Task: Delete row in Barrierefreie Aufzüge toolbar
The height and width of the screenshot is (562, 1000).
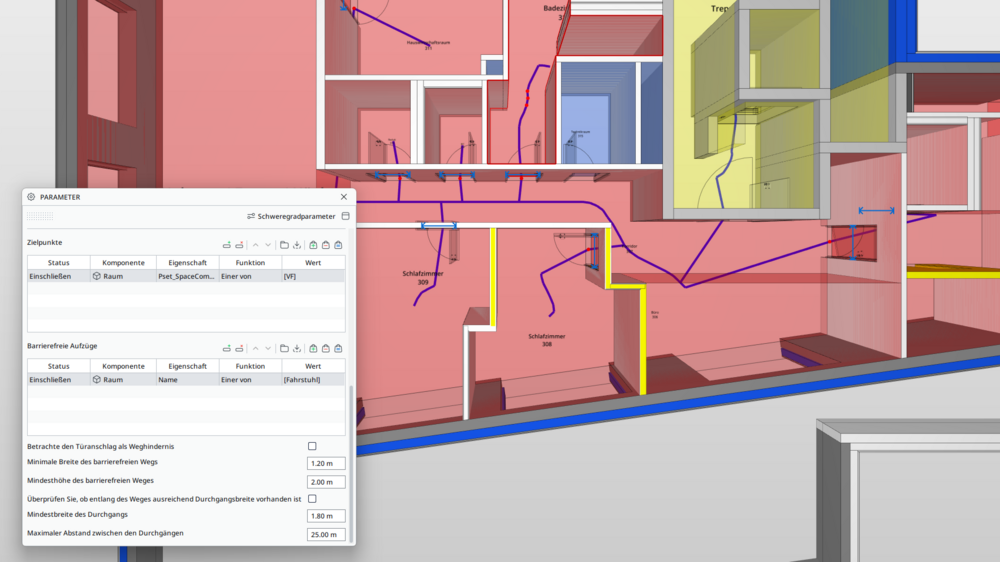Action: tap(239, 348)
